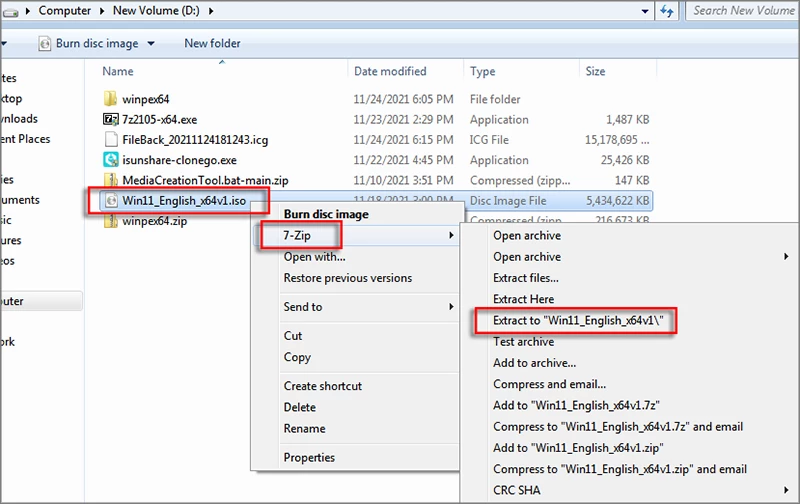Viewport: 800px width, 504px height.
Task: Expand the second Open archive submenu arrow
Action: pyautogui.click(x=786, y=257)
